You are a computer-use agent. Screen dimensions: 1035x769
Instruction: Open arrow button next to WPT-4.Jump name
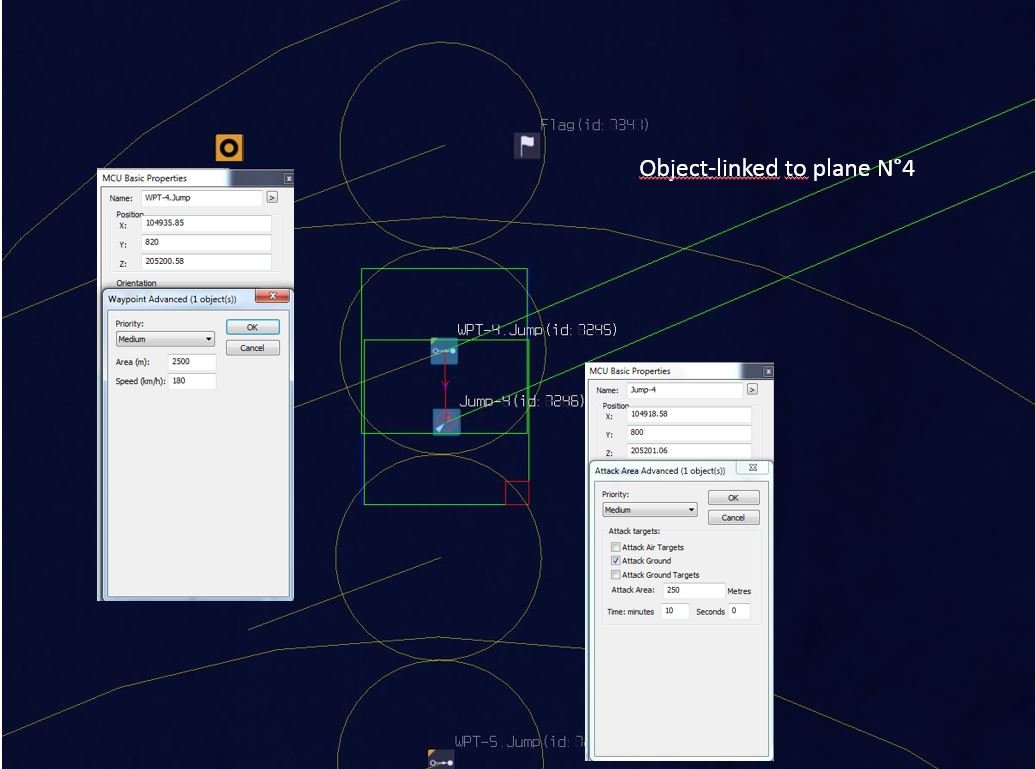(272, 197)
